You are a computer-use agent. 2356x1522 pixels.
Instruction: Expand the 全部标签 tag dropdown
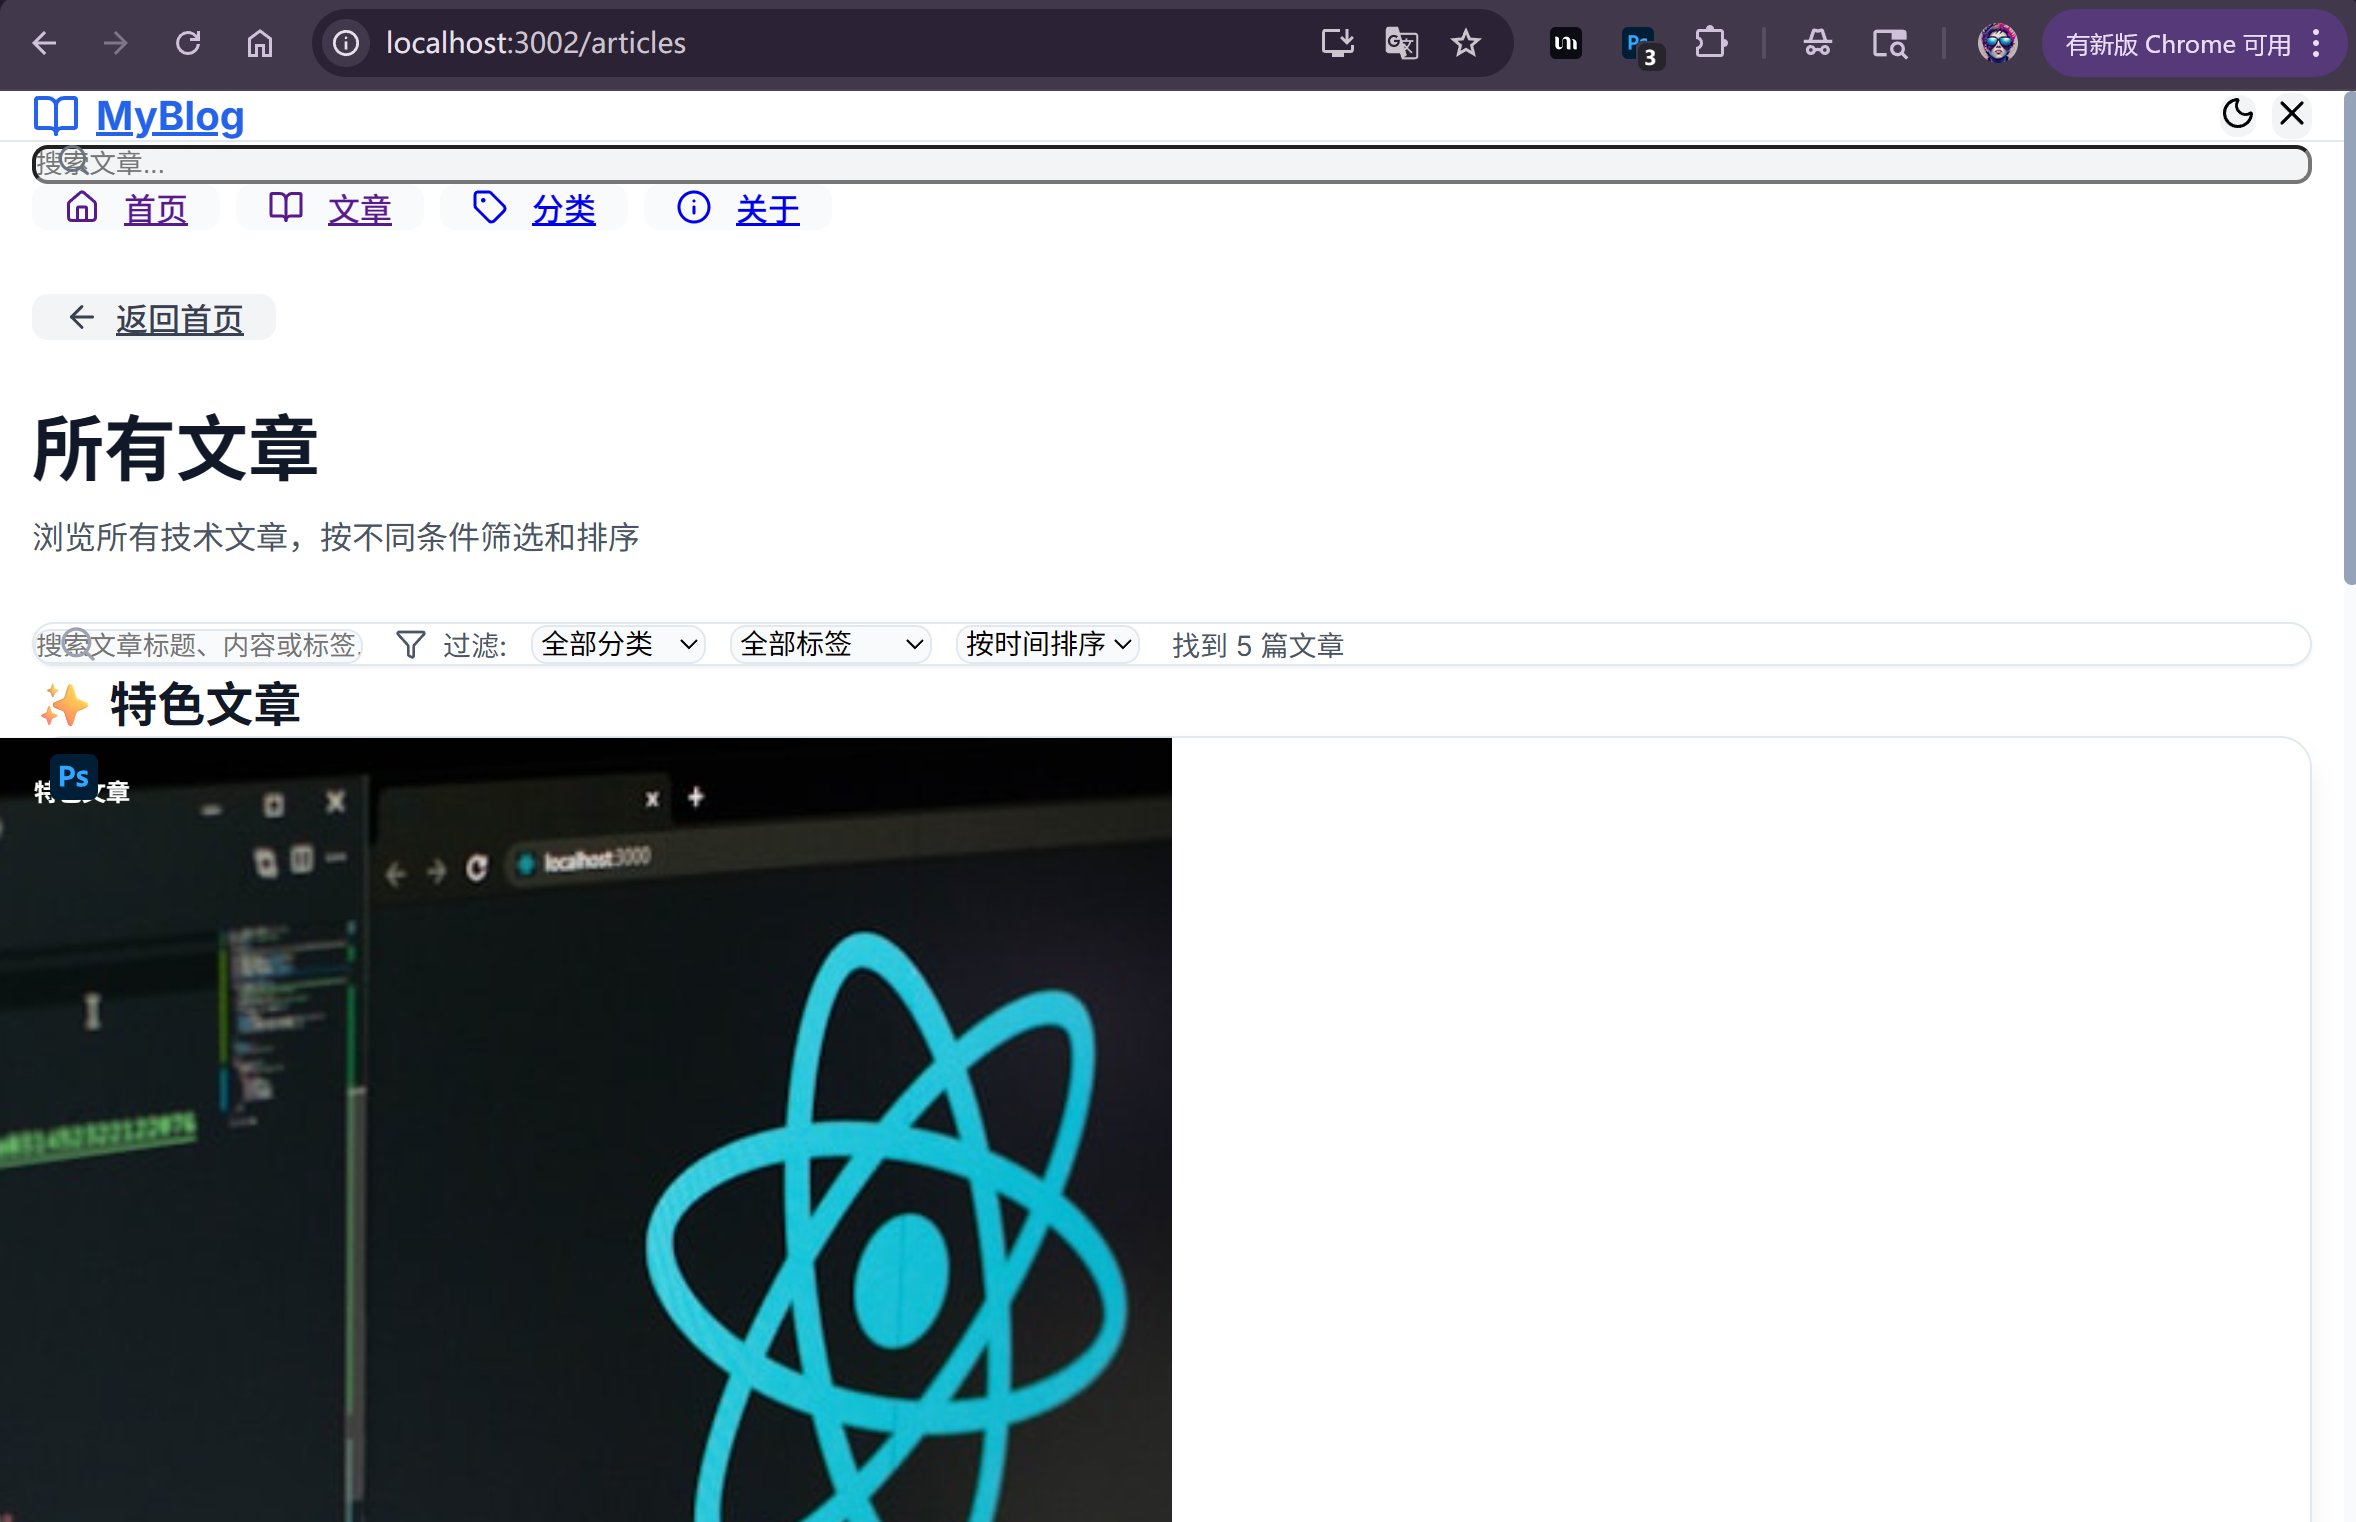[830, 644]
